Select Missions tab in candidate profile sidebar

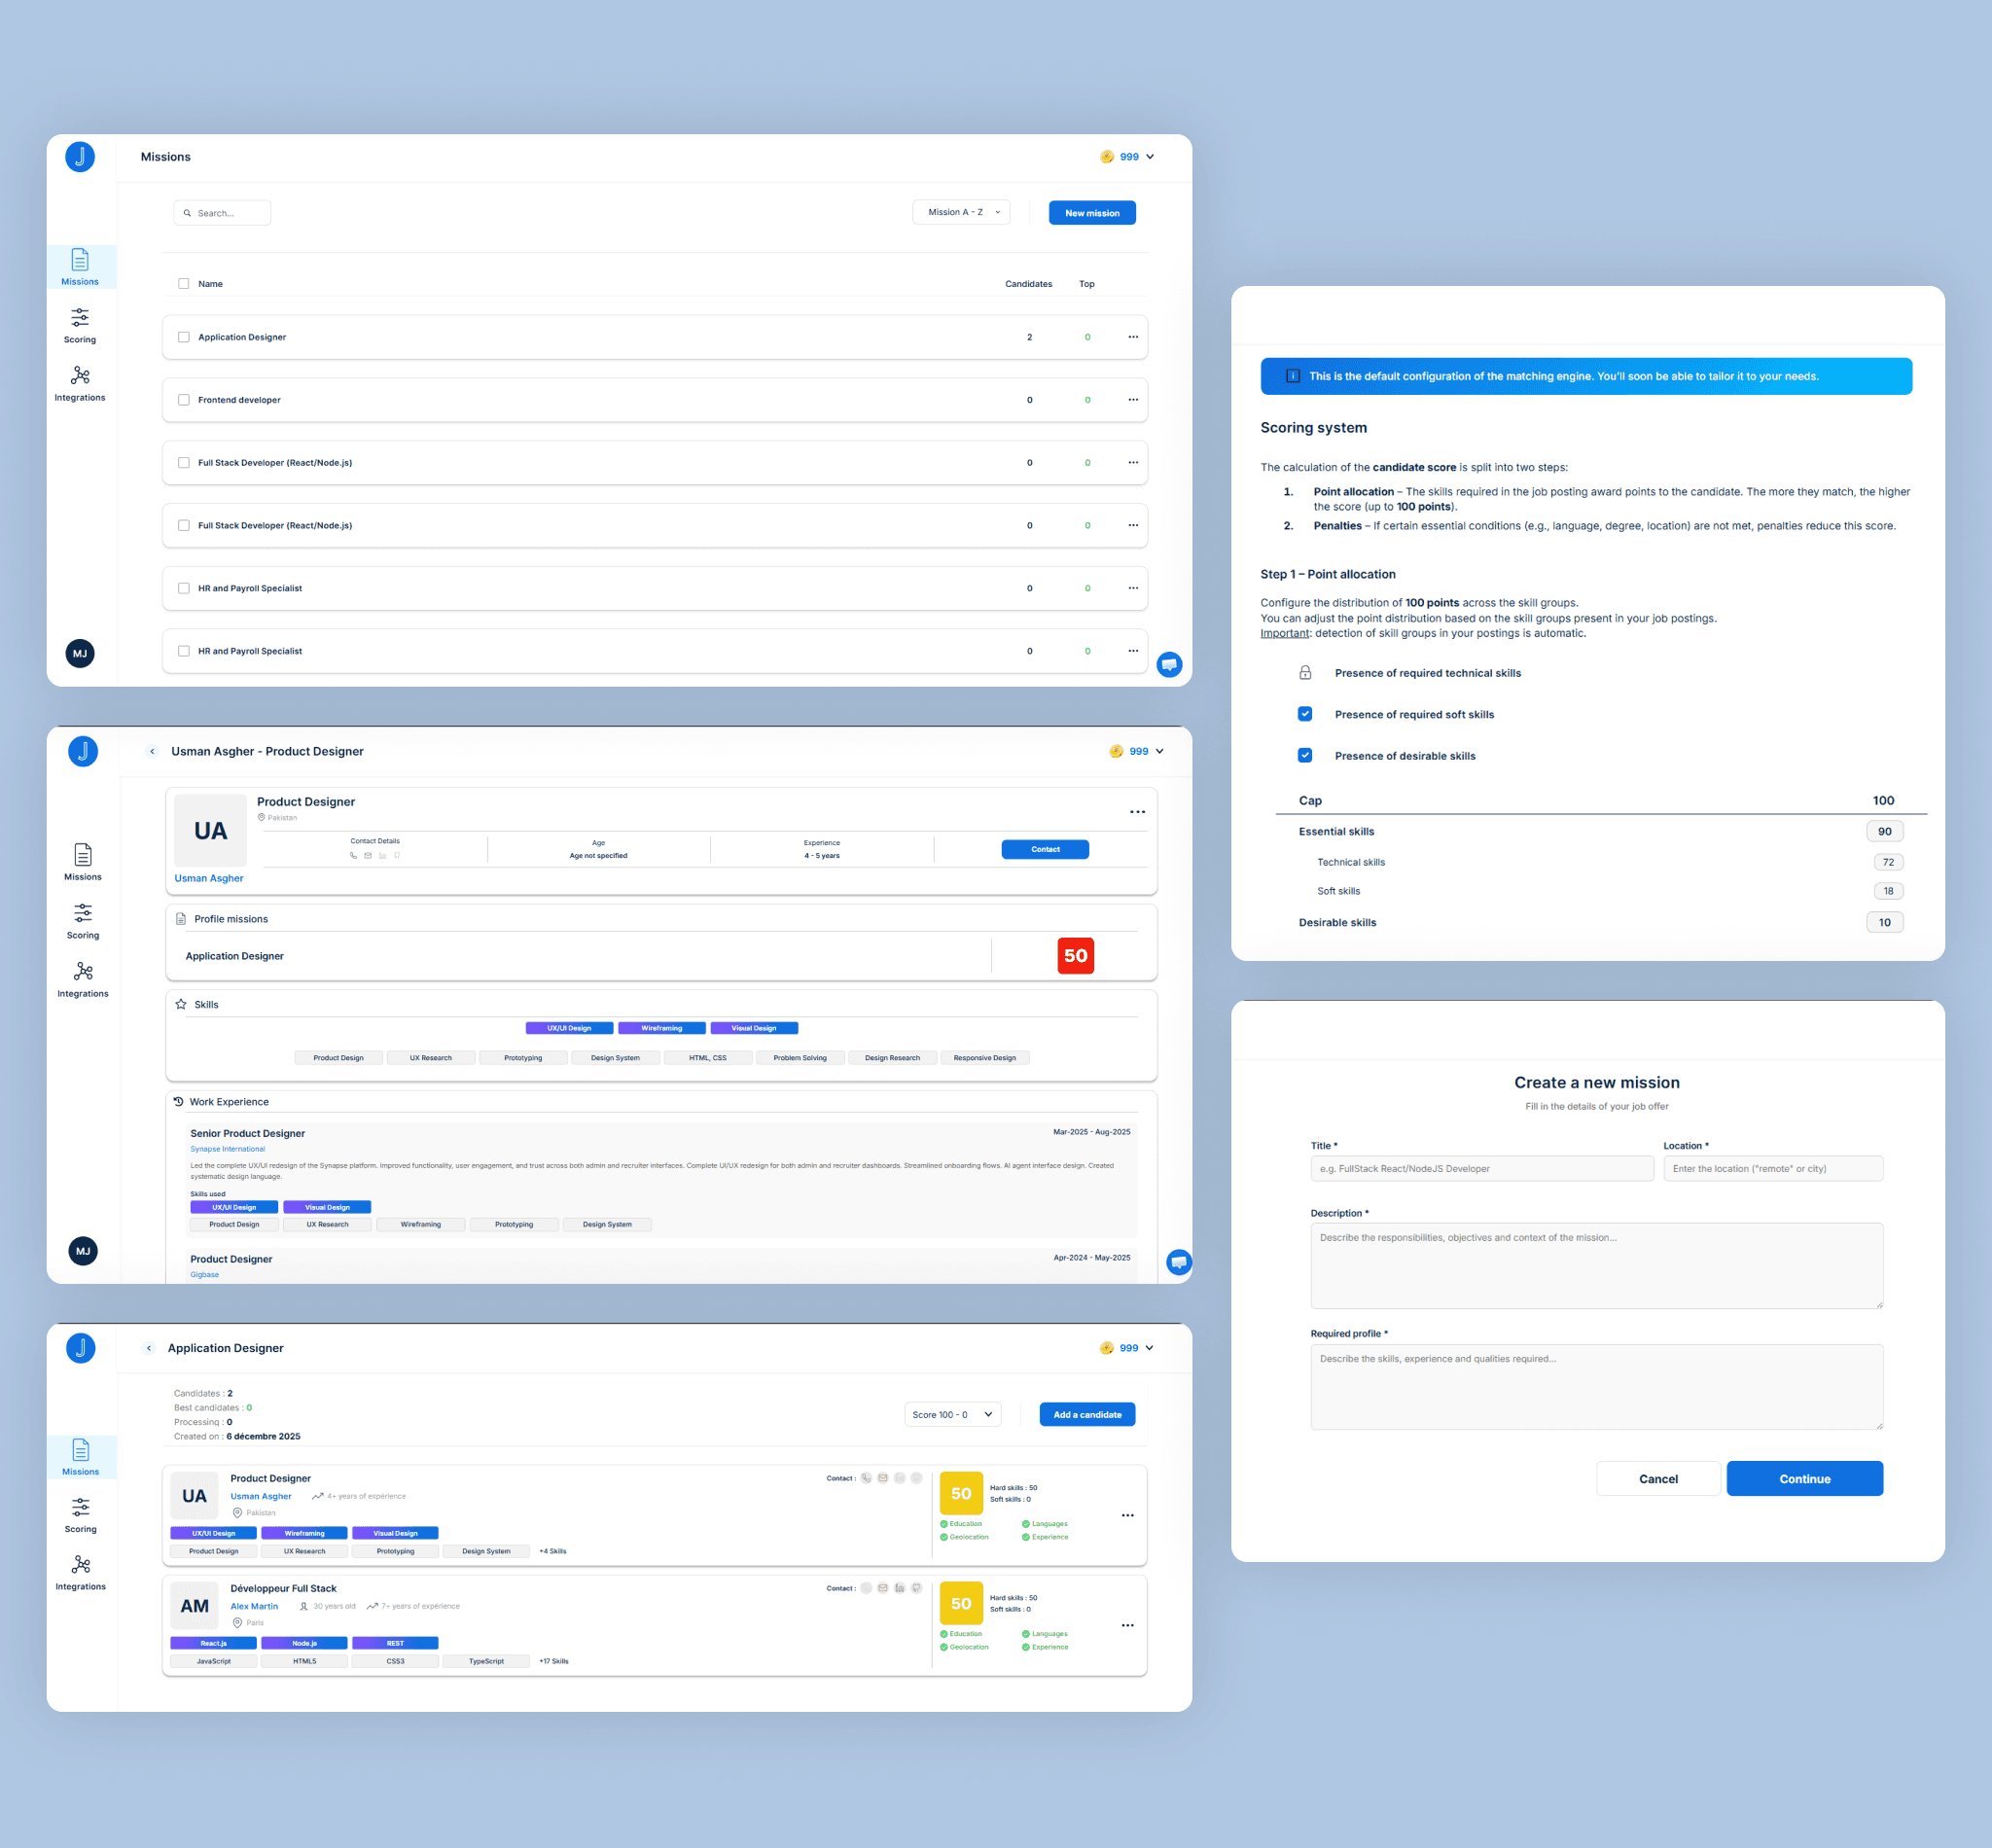point(83,861)
